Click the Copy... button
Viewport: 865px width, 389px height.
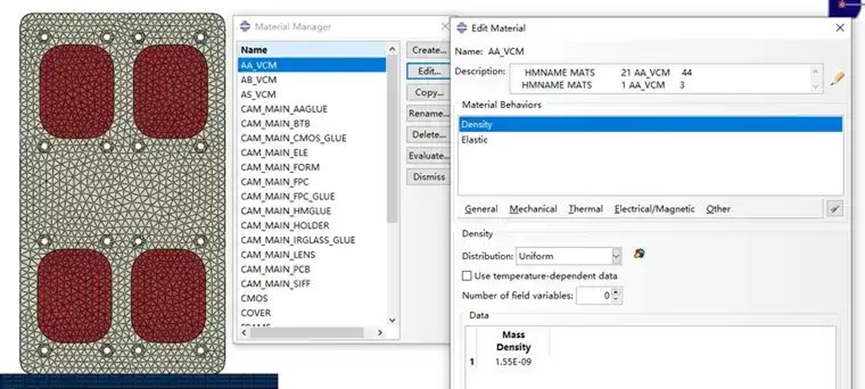click(428, 92)
